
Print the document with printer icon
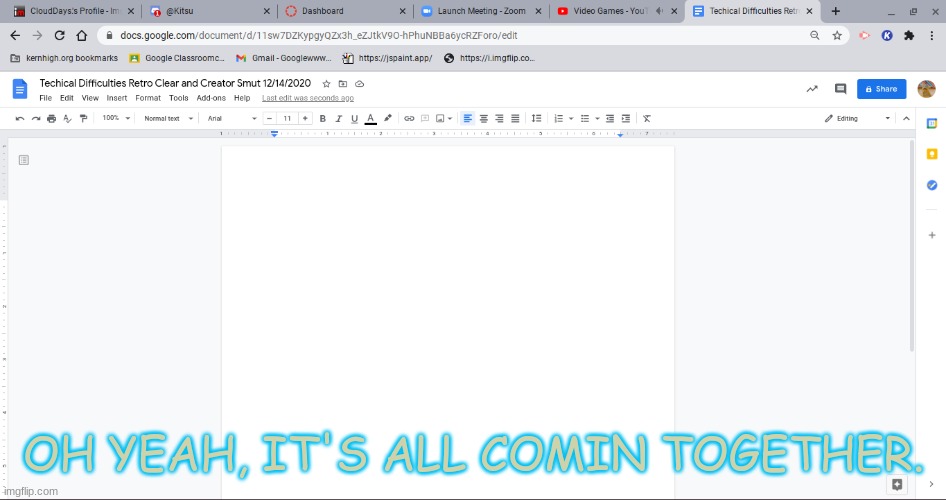(51, 118)
